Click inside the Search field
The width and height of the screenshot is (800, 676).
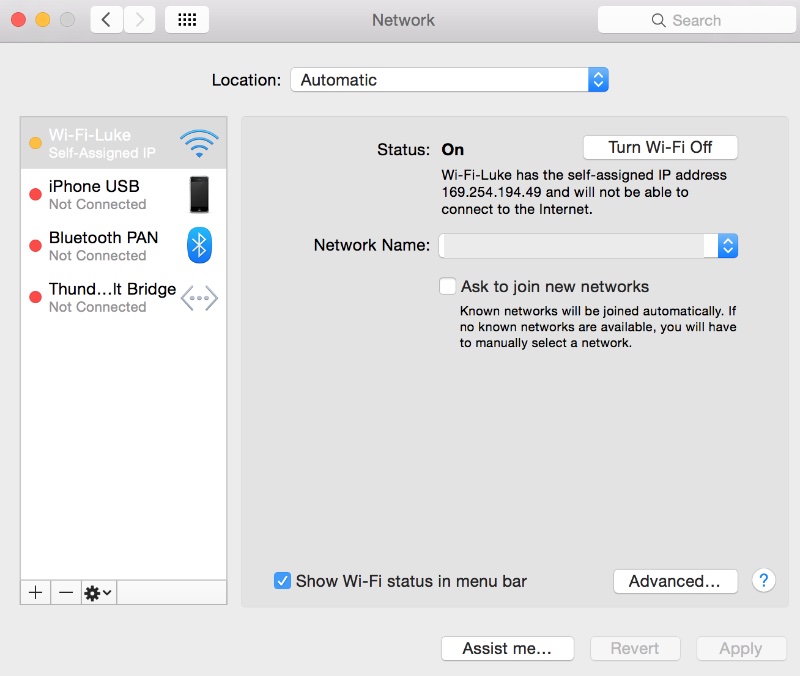(696, 19)
